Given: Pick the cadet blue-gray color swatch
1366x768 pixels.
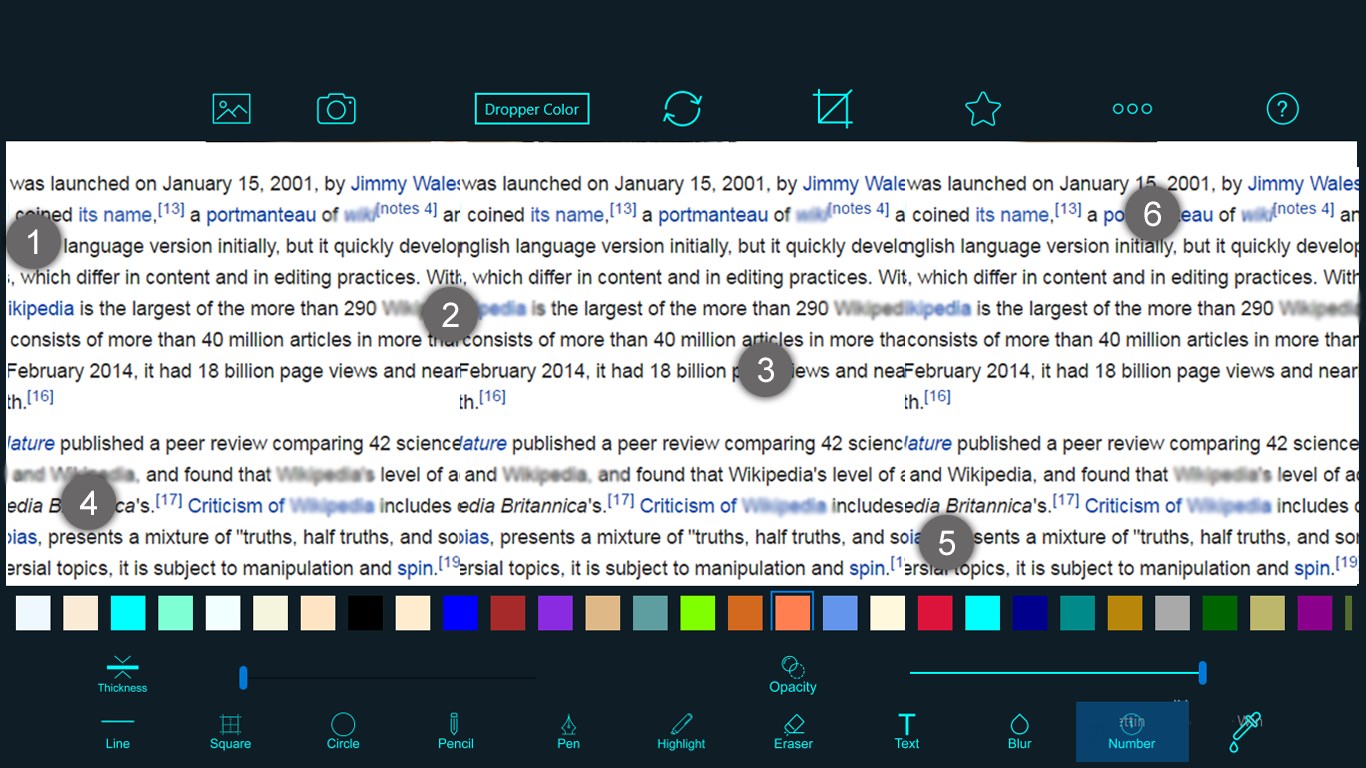Looking at the screenshot, I should (x=650, y=613).
